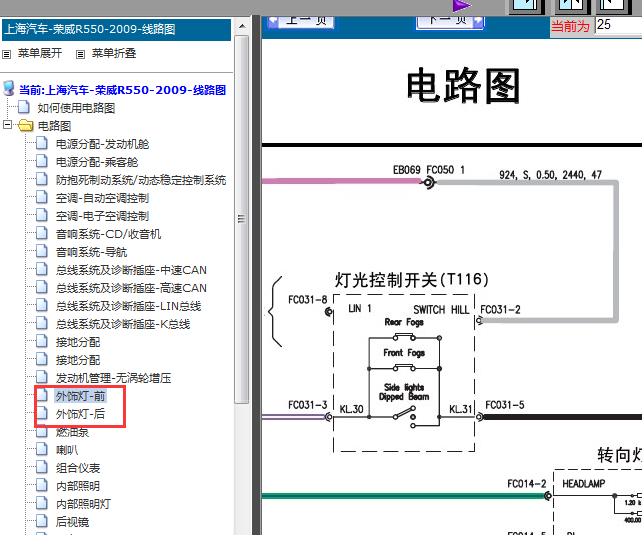Click the wire label 924, S, 0.50, 2440, 47

550,175
